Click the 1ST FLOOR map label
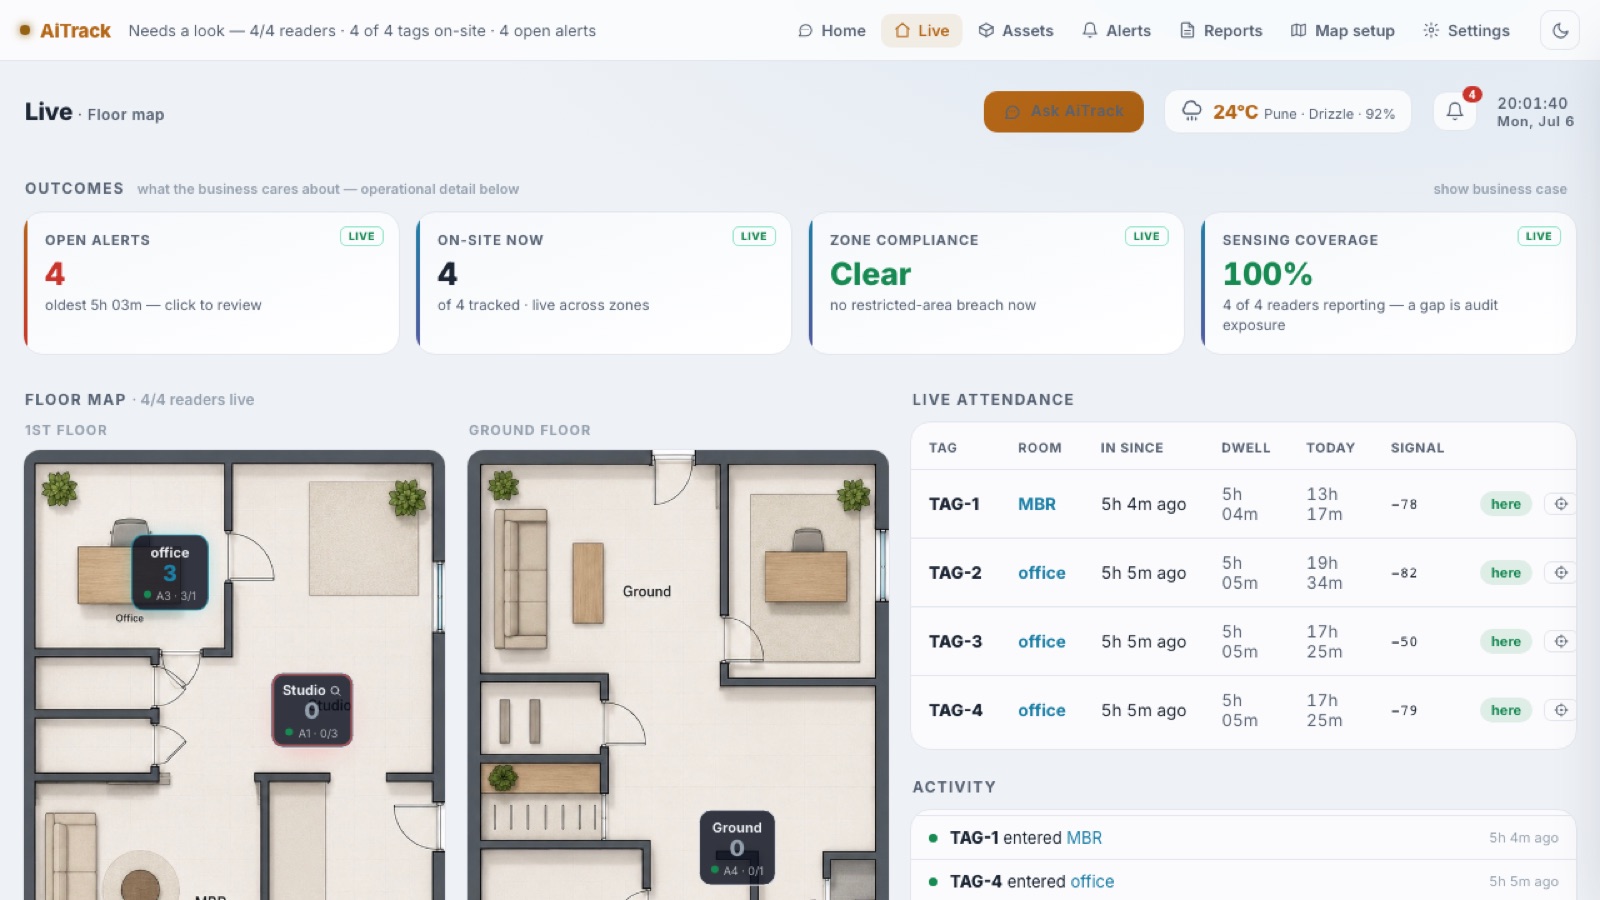The height and width of the screenshot is (900, 1600). (x=66, y=430)
